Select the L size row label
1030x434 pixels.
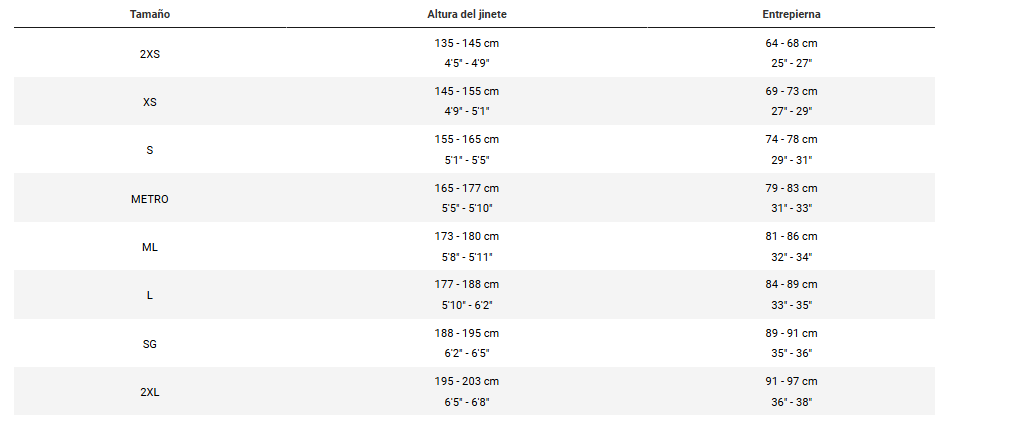pos(150,296)
